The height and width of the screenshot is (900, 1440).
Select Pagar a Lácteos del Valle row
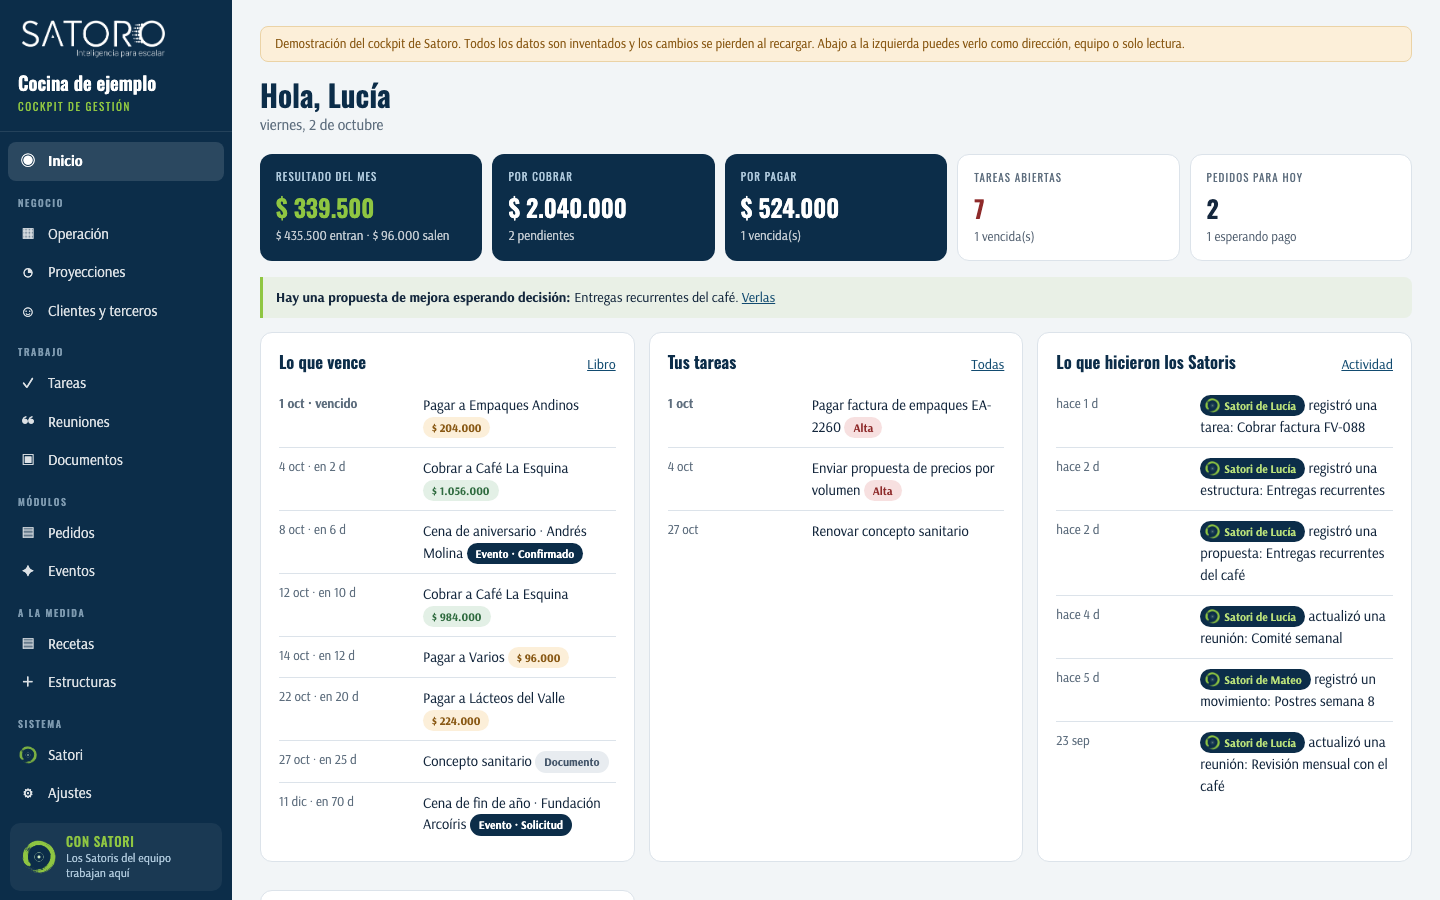447,709
